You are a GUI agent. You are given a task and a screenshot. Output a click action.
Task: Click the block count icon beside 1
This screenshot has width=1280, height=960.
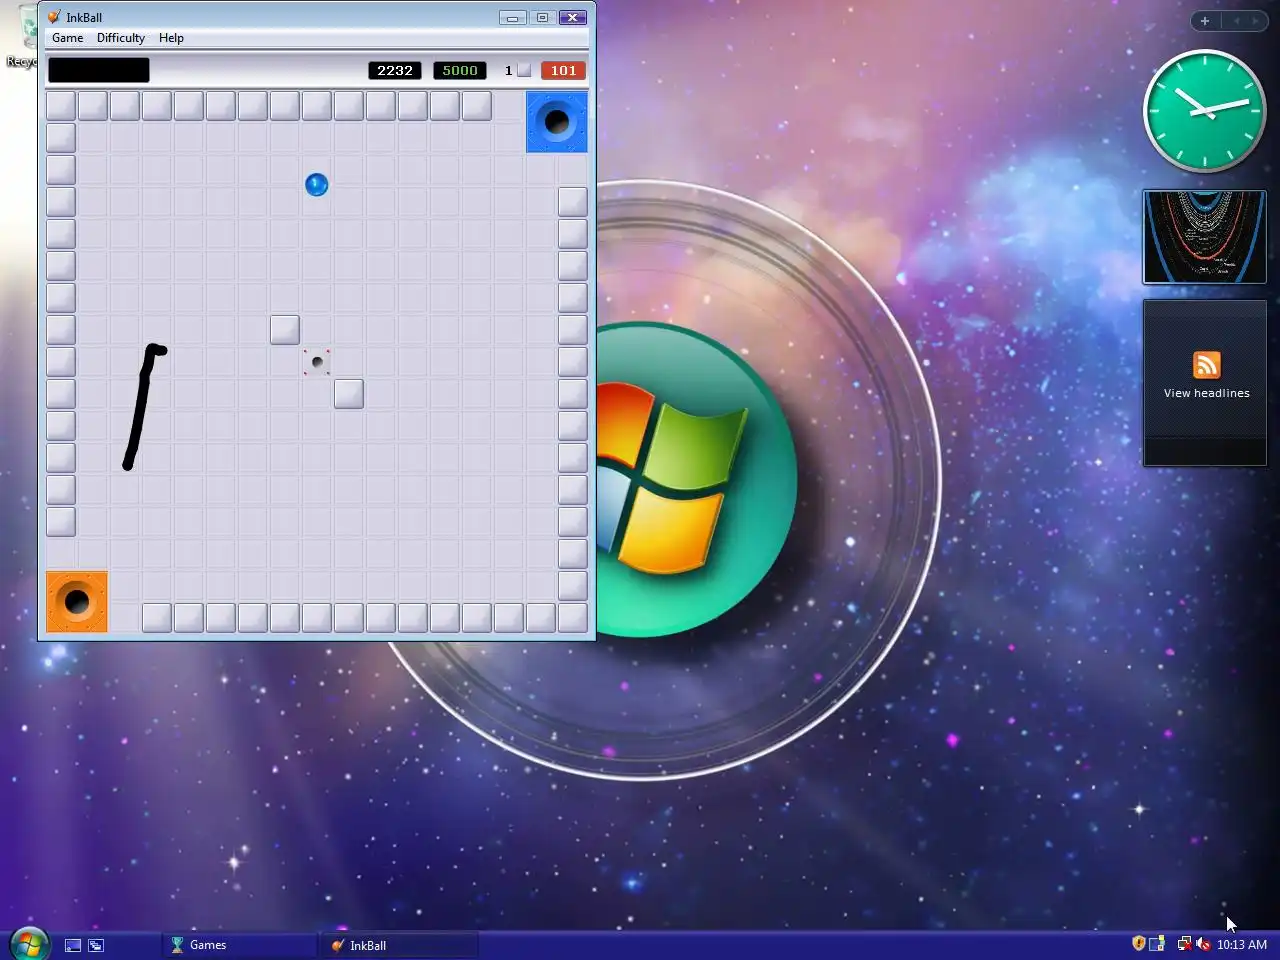(524, 70)
